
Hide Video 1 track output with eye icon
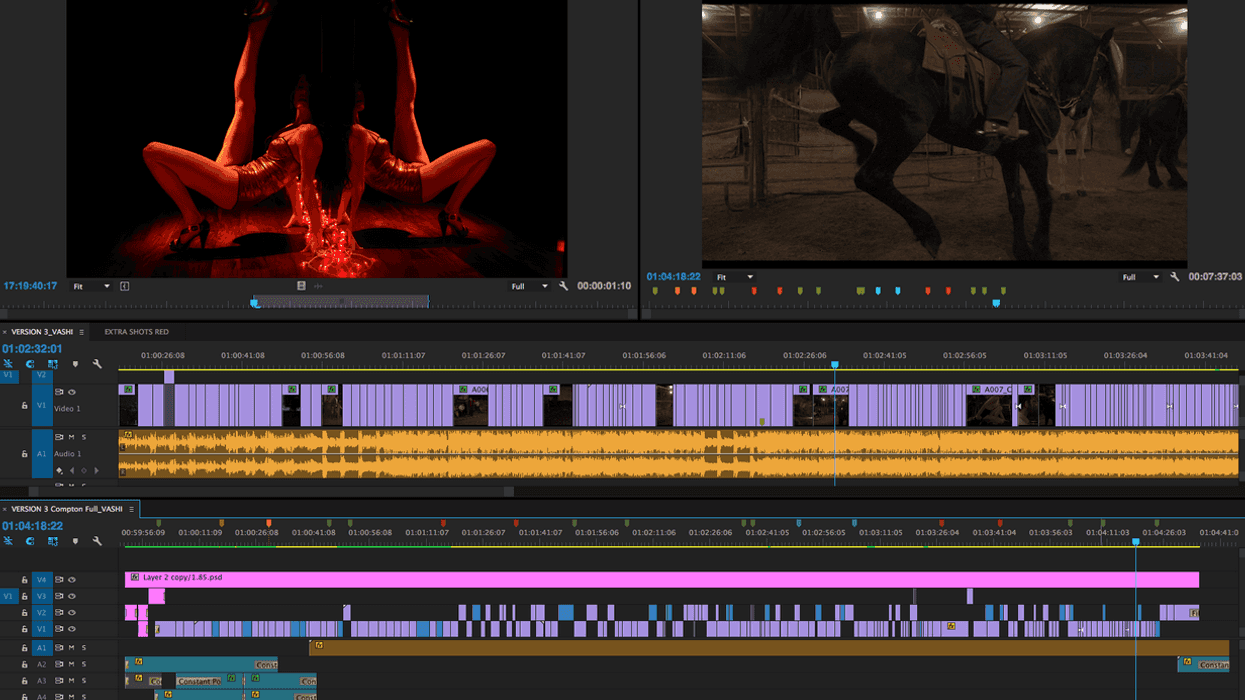(x=72, y=392)
